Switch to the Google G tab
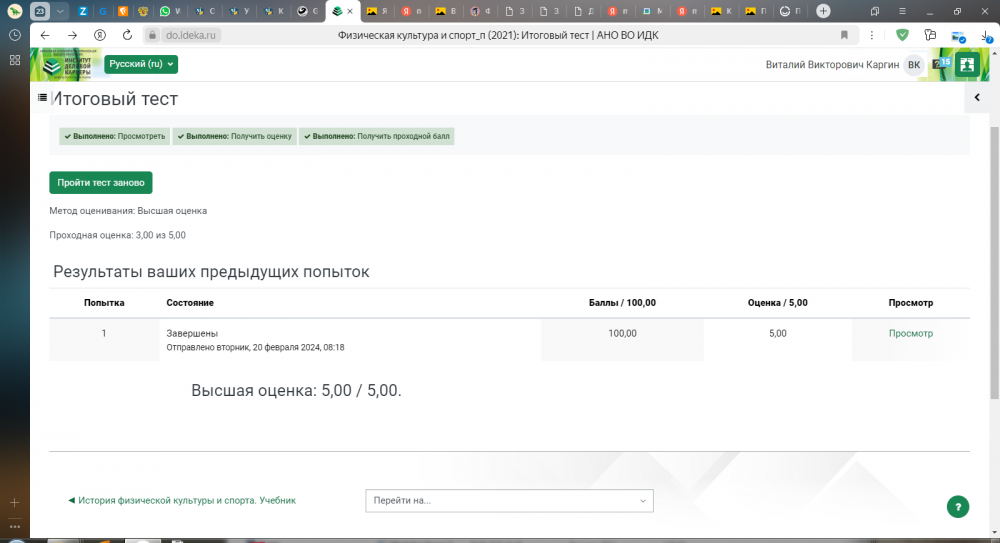 [x=103, y=11]
